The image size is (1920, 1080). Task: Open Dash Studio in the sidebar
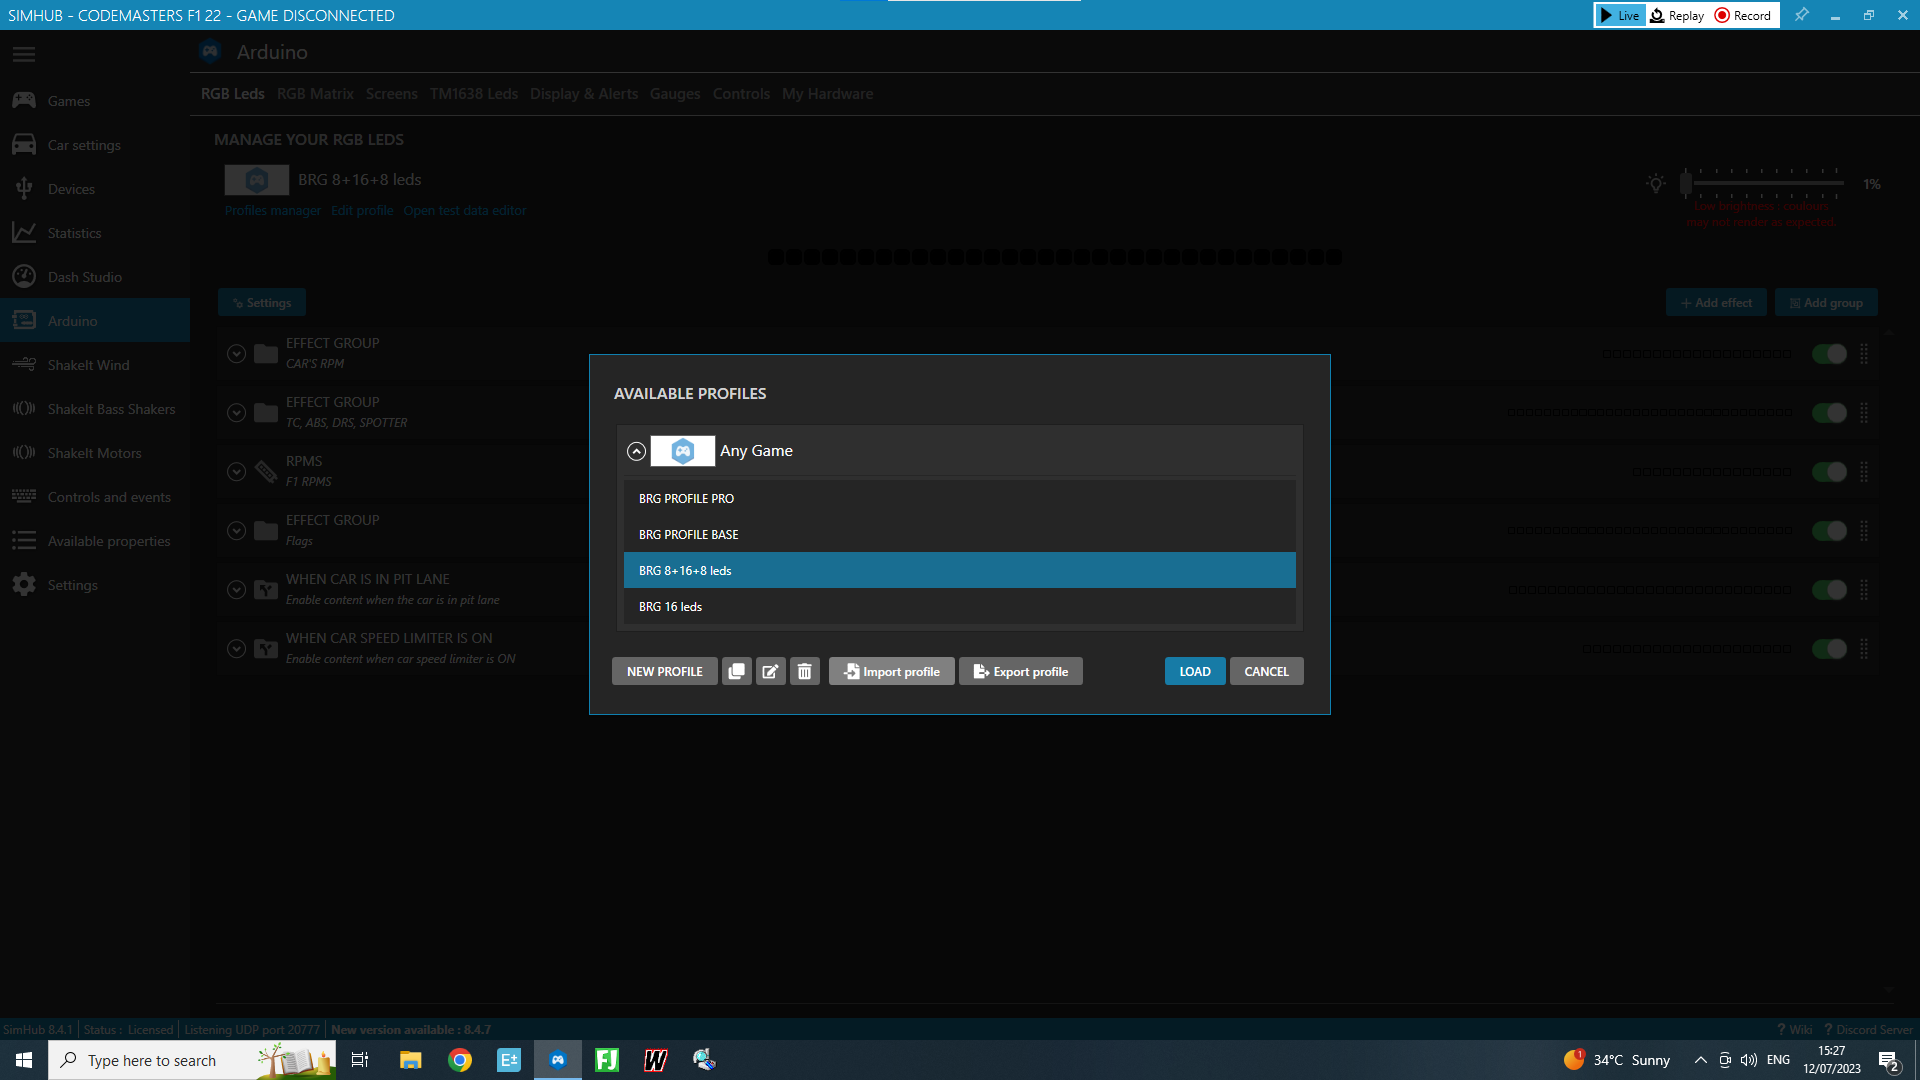pos(95,277)
